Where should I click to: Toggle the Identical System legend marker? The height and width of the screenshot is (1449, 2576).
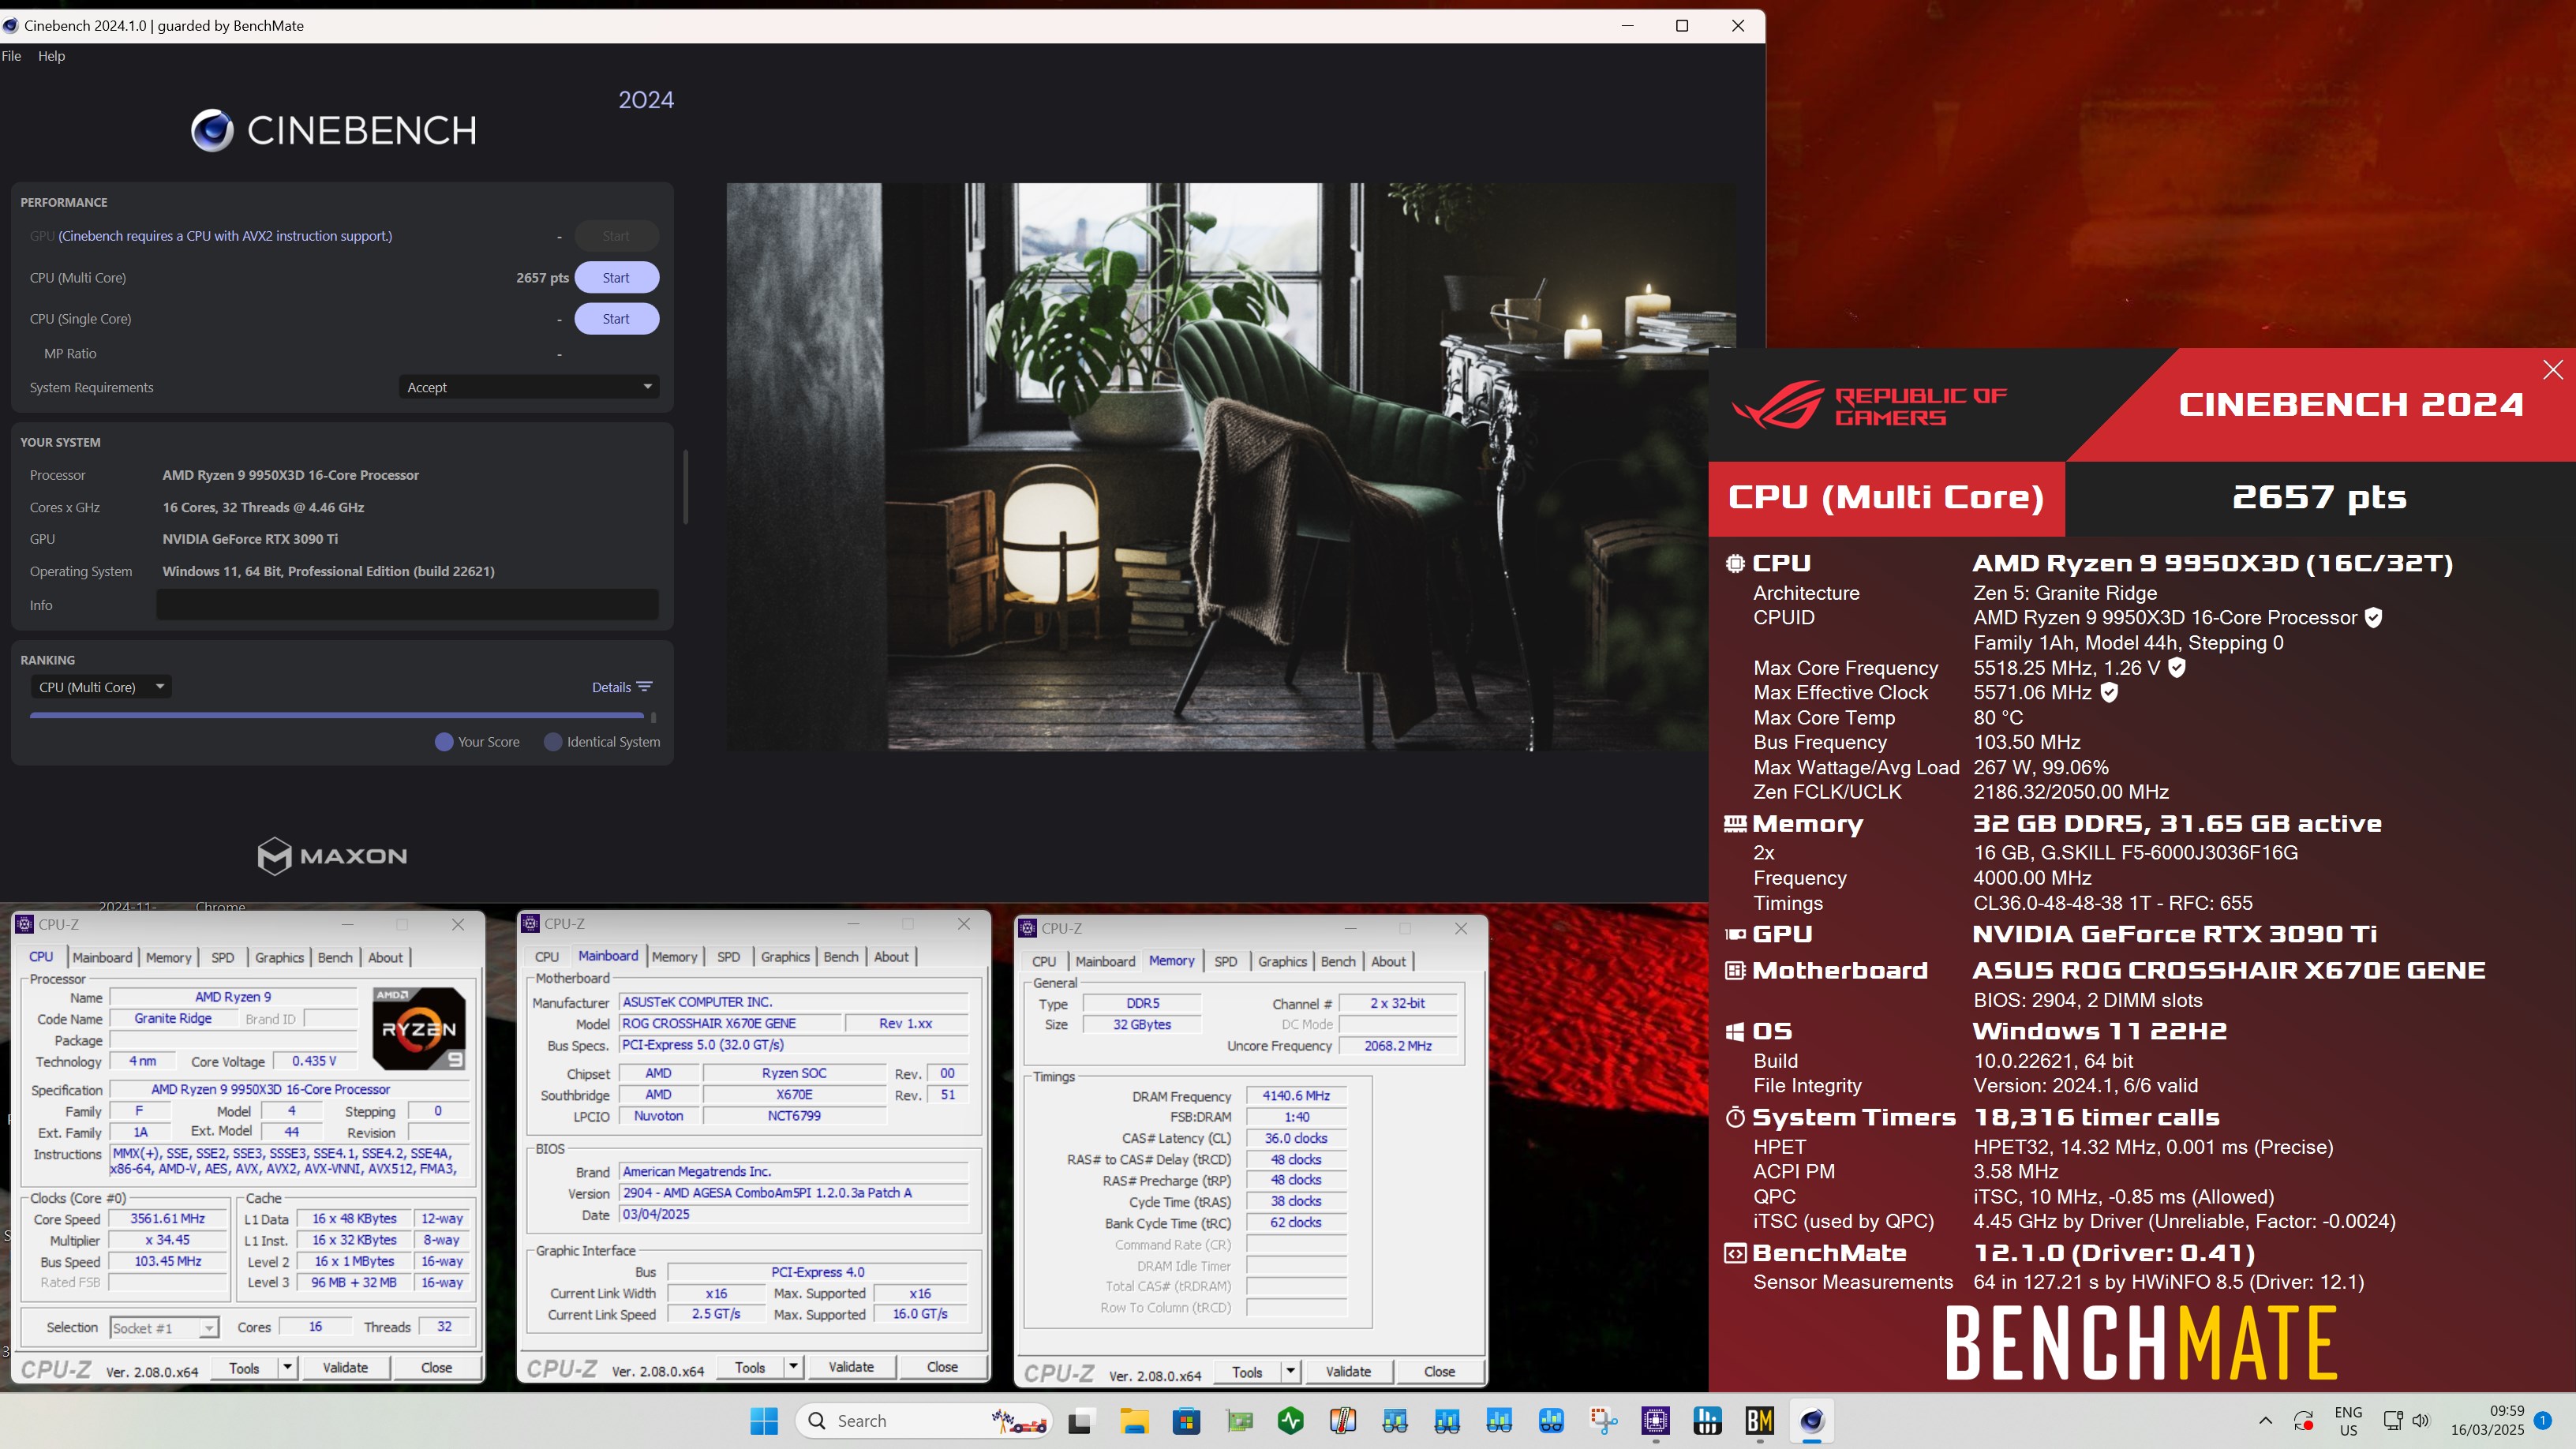(552, 742)
